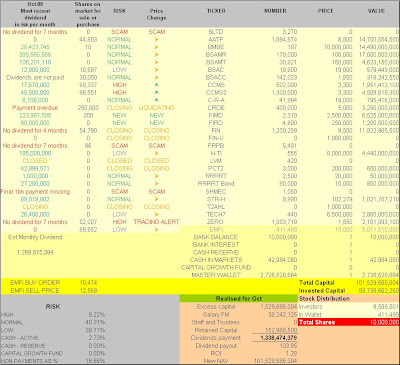This screenshot has width=400, height=365.
Task: Select the red Total Shares cell
Action: click(349, 322)
